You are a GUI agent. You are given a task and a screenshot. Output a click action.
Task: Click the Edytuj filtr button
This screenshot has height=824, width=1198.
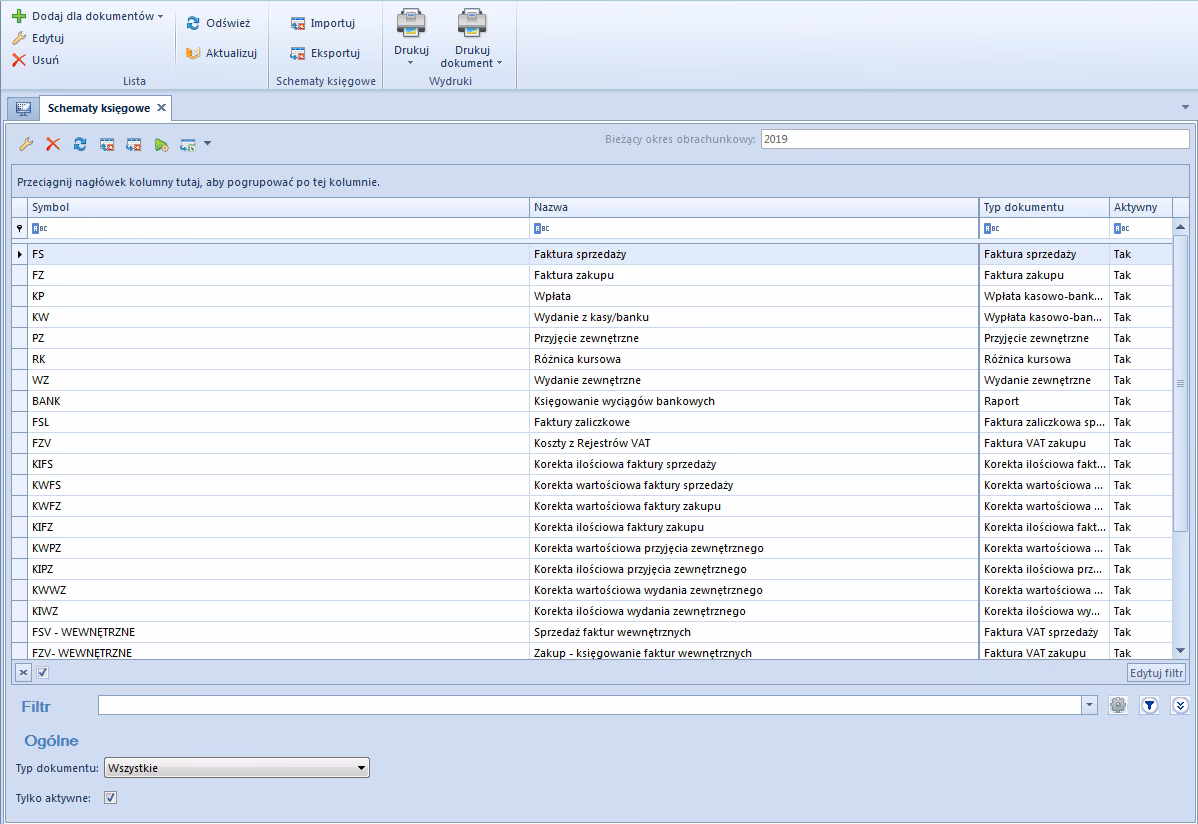pyautogui.click(x=1157, y=673)
